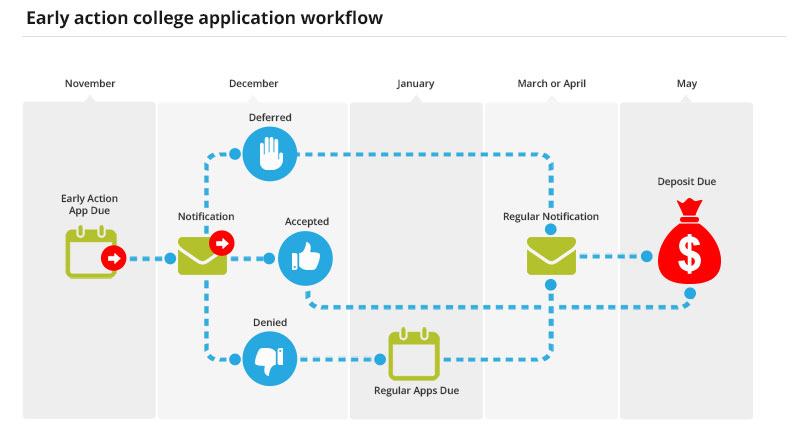Click the connector dot left of the money bag
The width and height of the screenshot is (800, 438).
point(646,256)
